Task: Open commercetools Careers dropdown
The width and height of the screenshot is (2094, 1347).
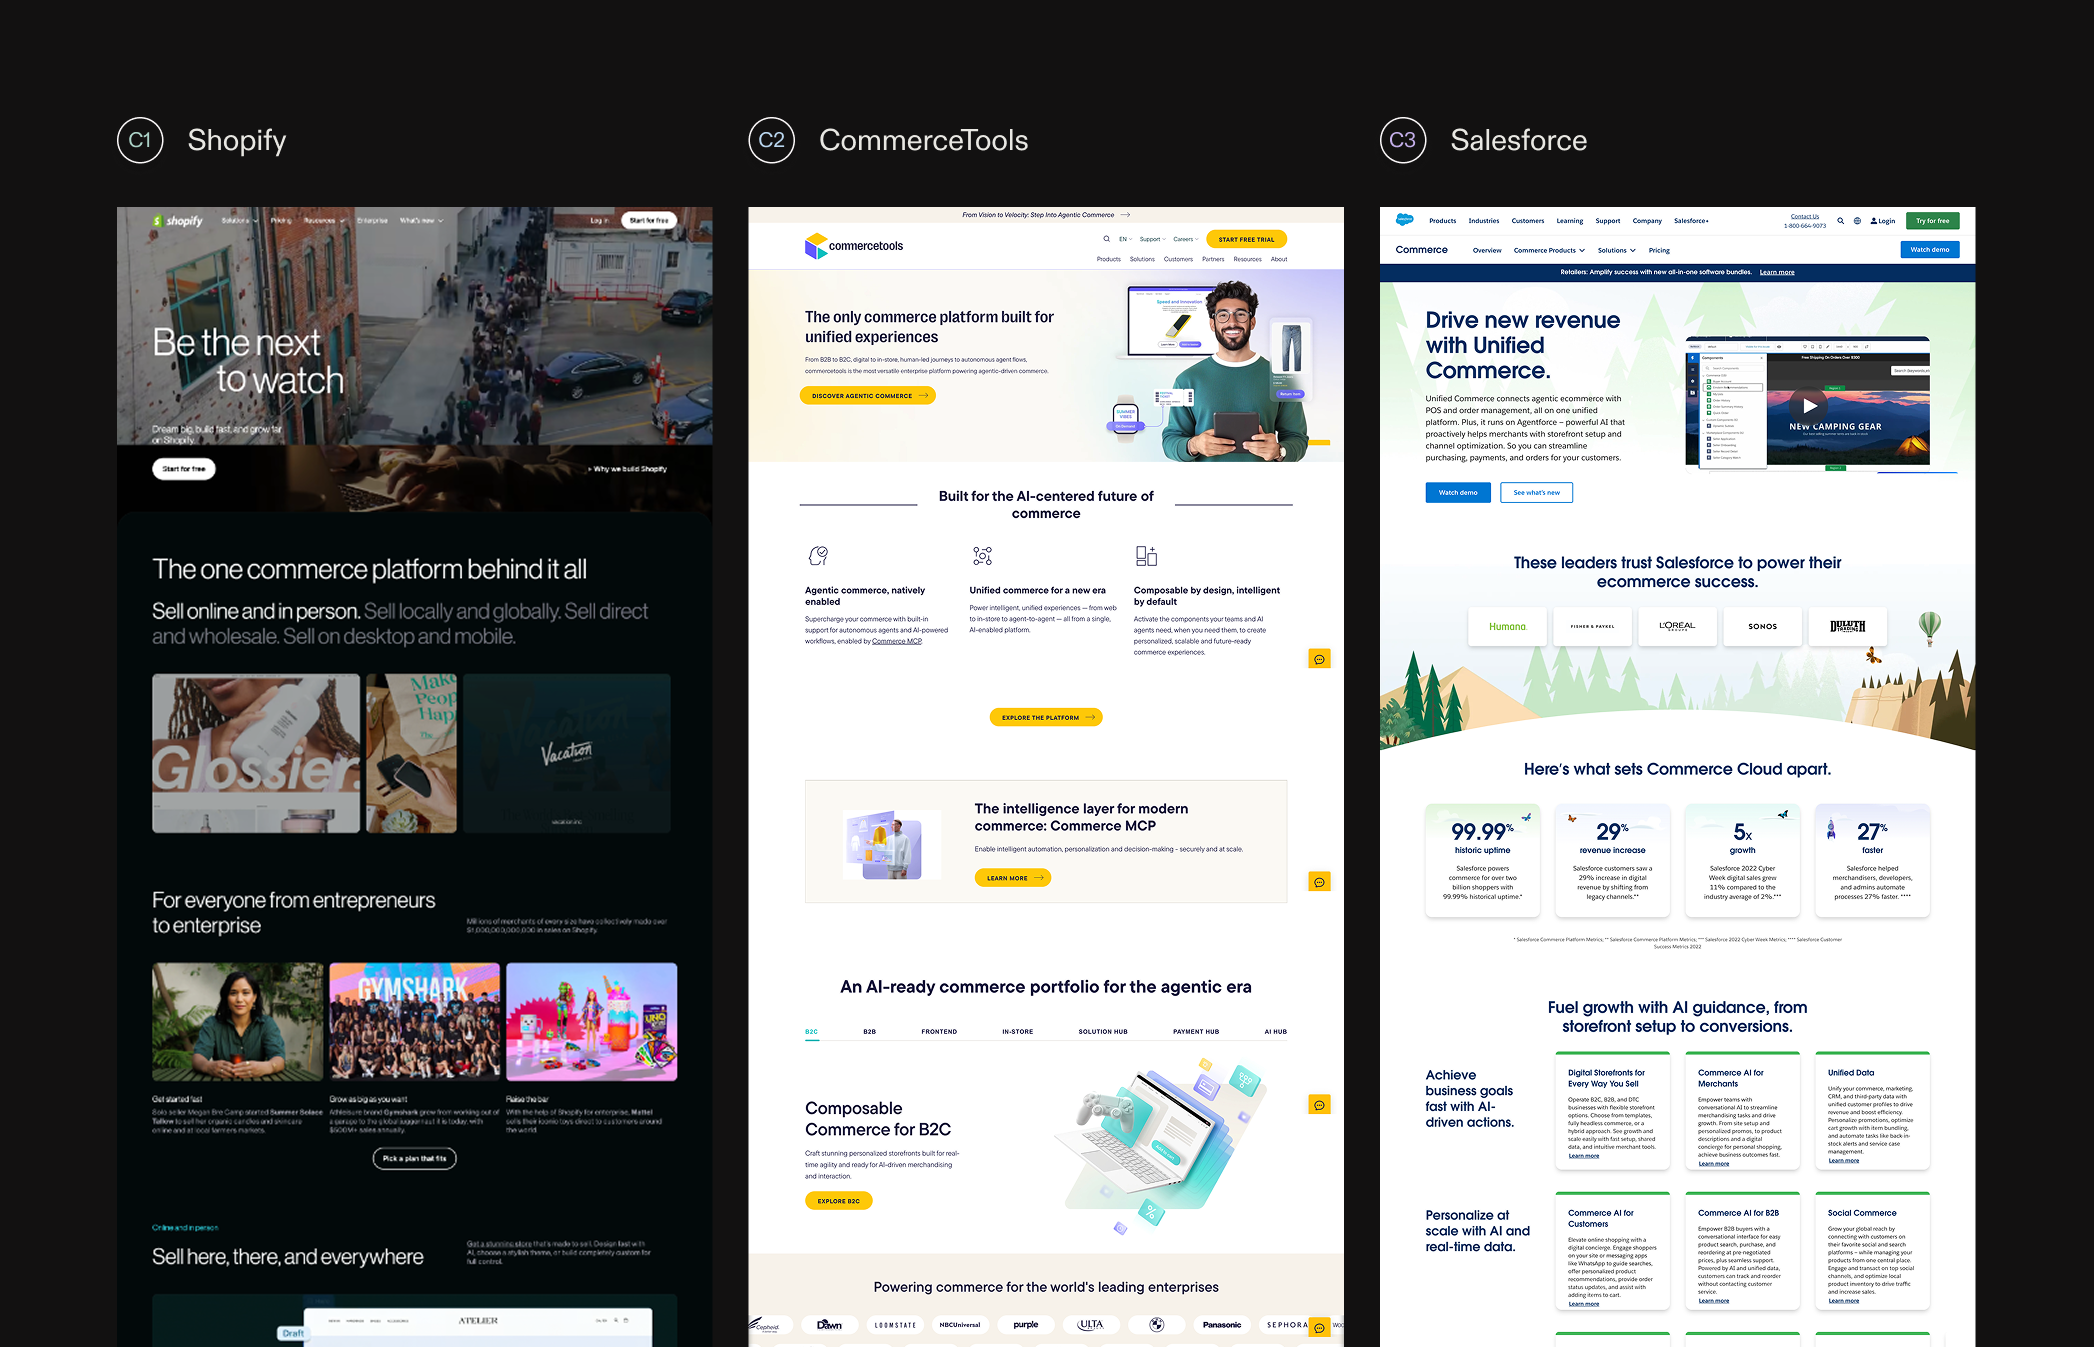Action: 1186,239
